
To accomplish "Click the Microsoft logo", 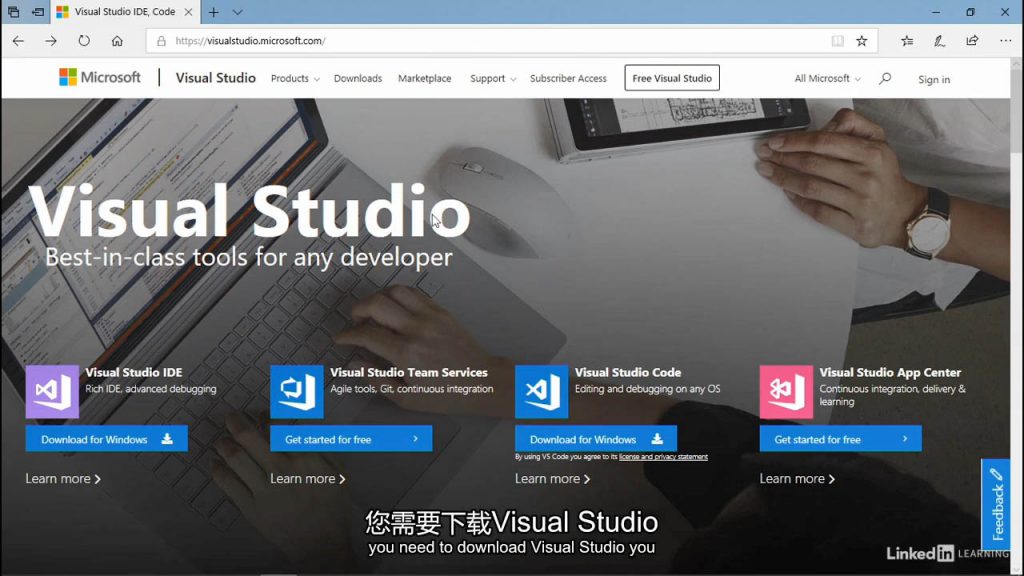I will (100, 78).
